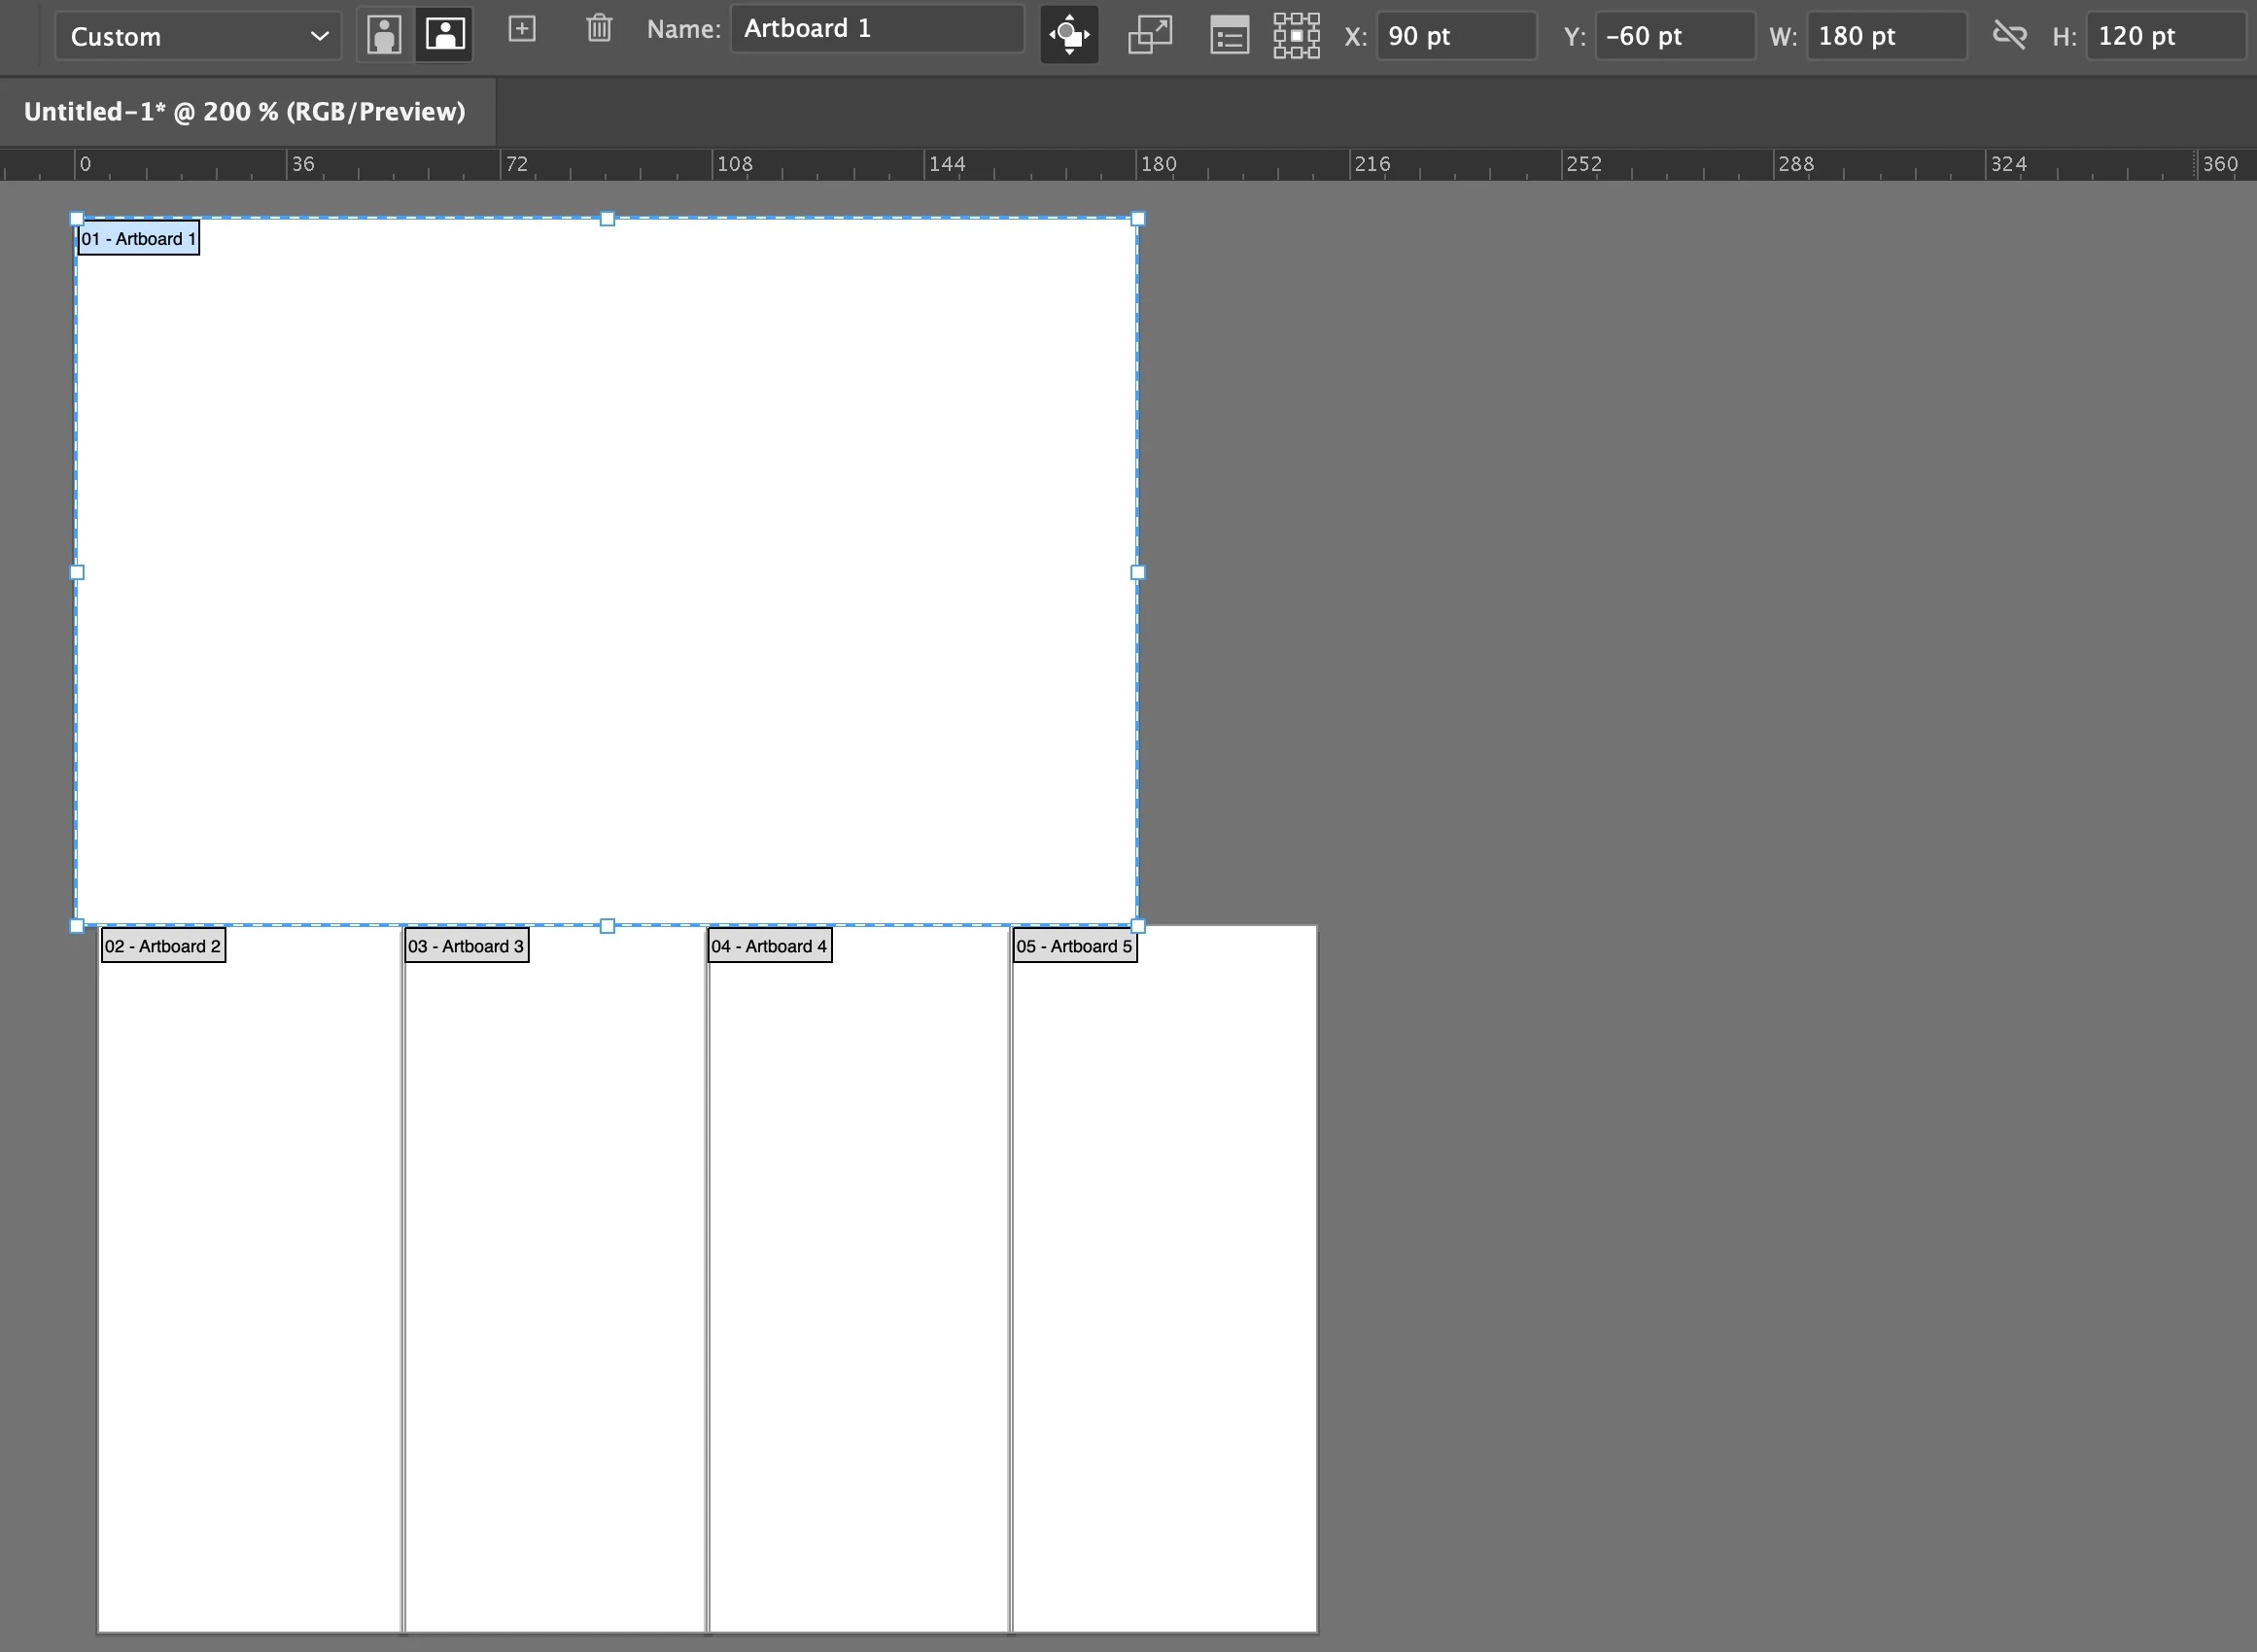Click the artboard Name input field

tap(876, 29)
